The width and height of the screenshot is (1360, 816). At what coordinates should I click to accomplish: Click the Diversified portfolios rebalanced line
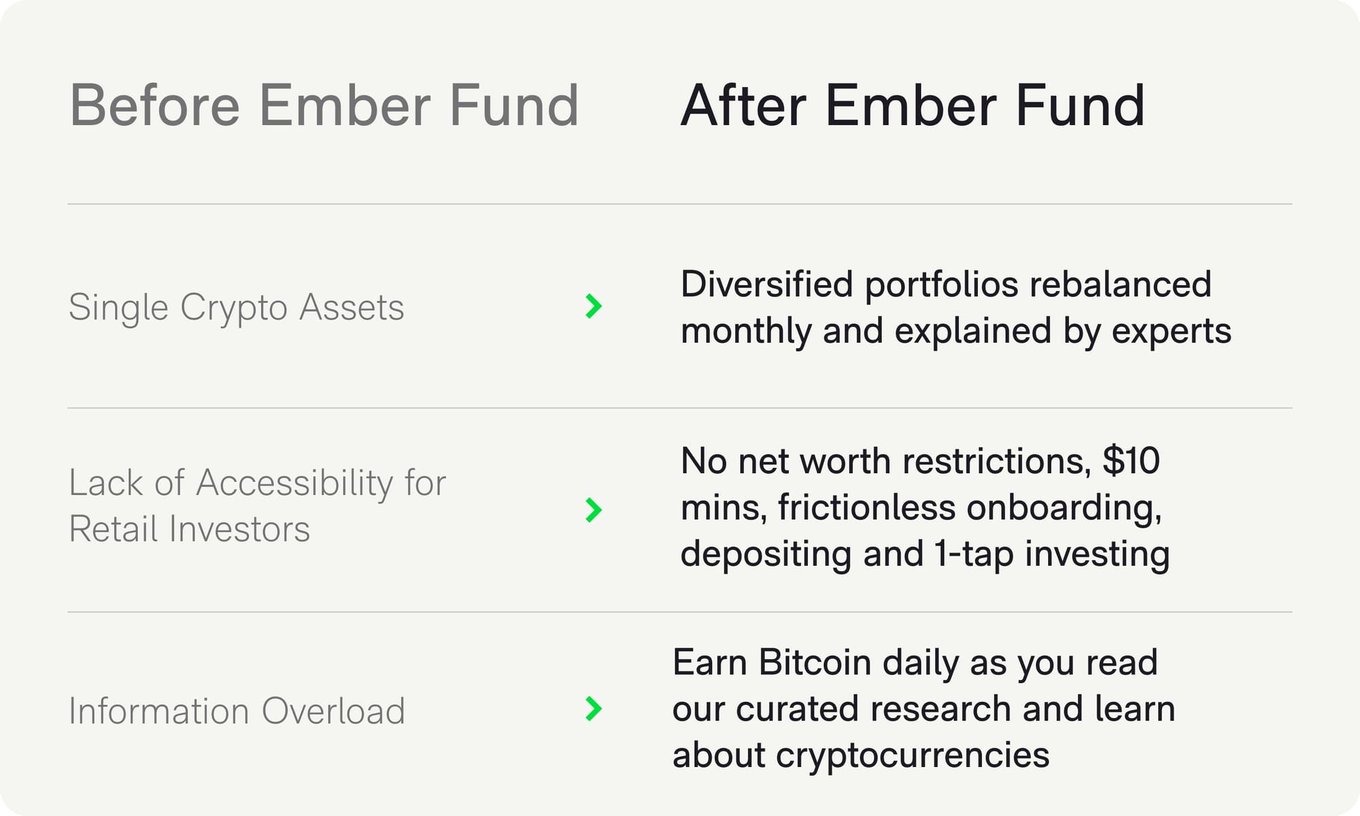tap(946, 284)
